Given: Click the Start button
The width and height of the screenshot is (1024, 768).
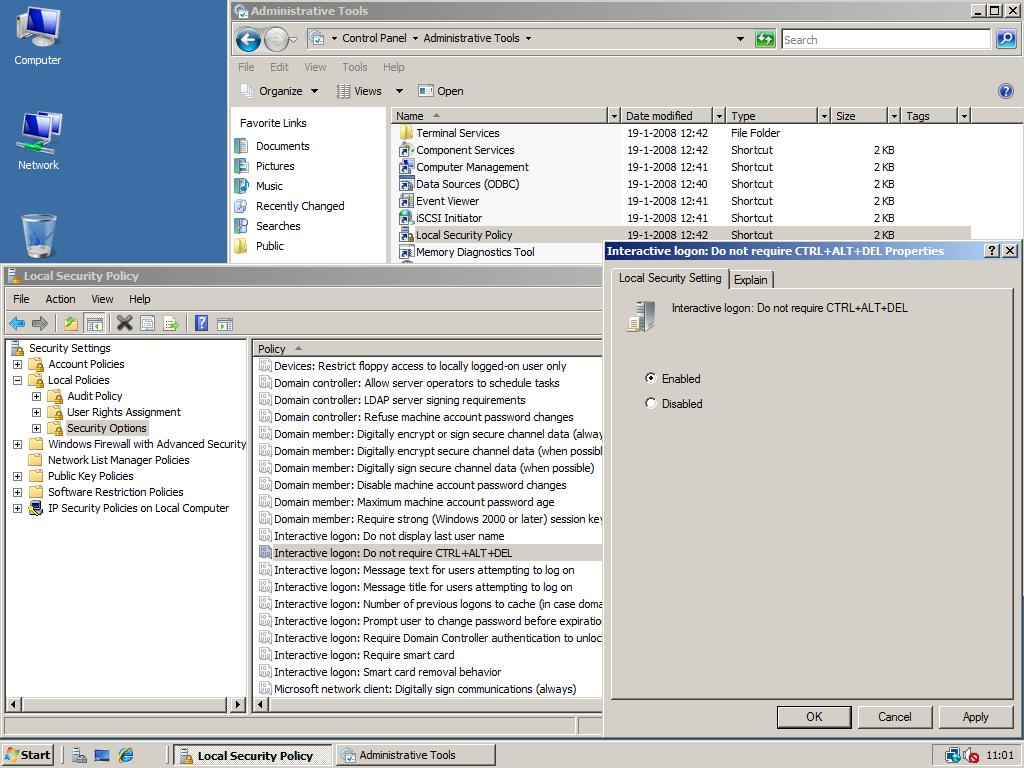Looking at the screenshot, I should click(28, 755).
